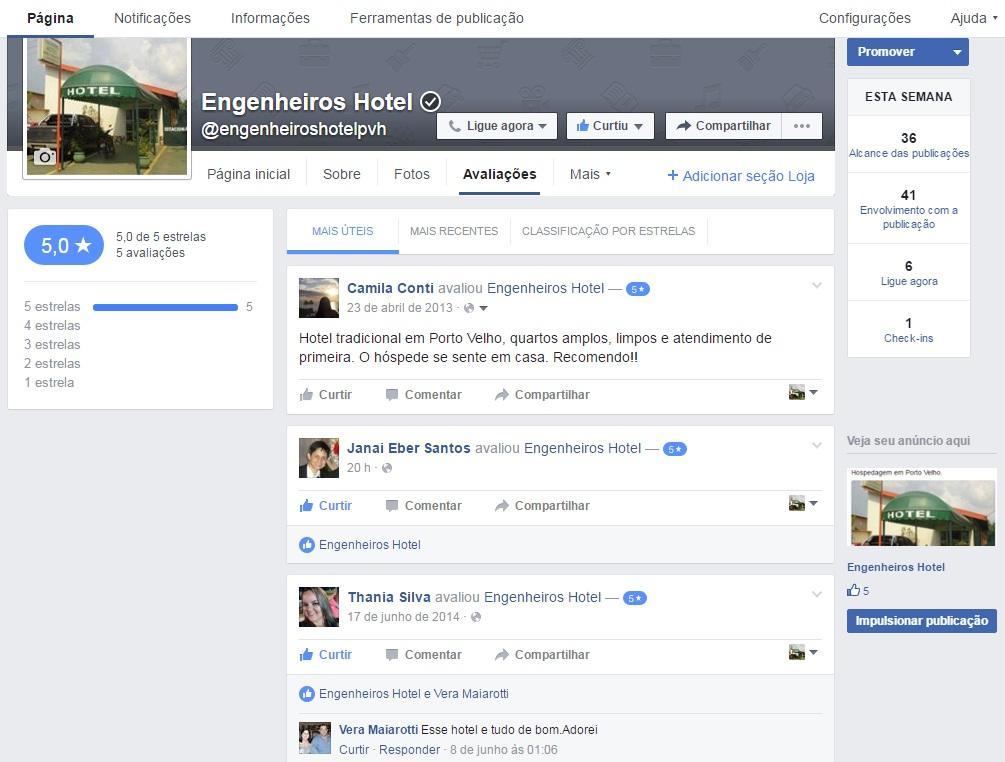This screenshot has width=1005, height=762.
Task: Click the 5-star badge on Thania Silva's review
Action: click(635, 598)
